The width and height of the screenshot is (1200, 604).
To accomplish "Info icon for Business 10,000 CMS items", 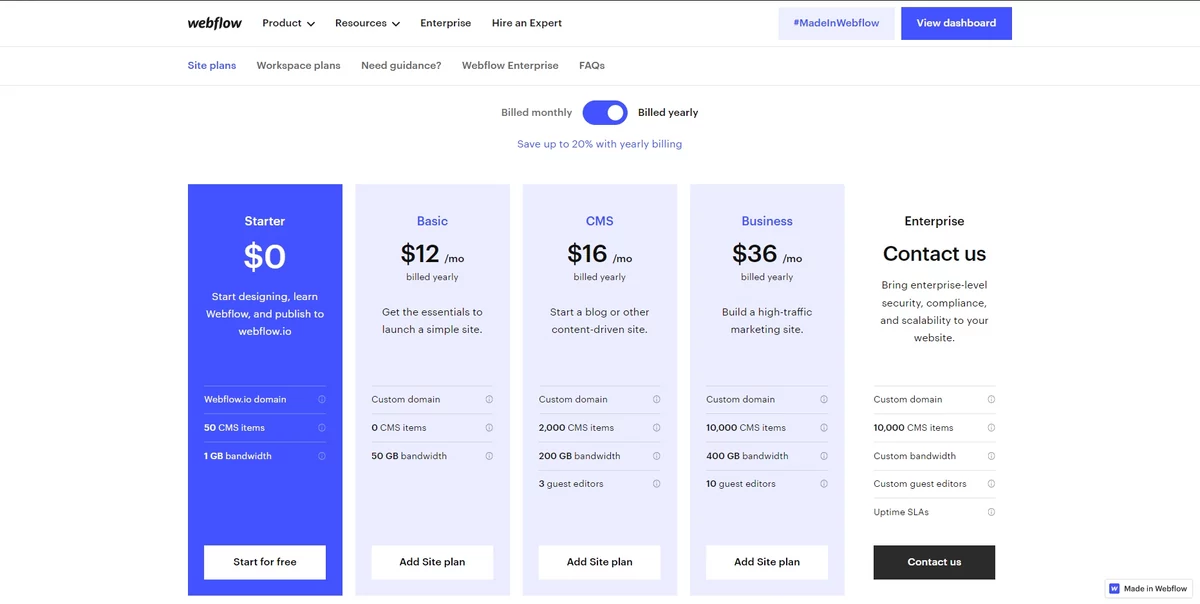I will click(823, 427).
